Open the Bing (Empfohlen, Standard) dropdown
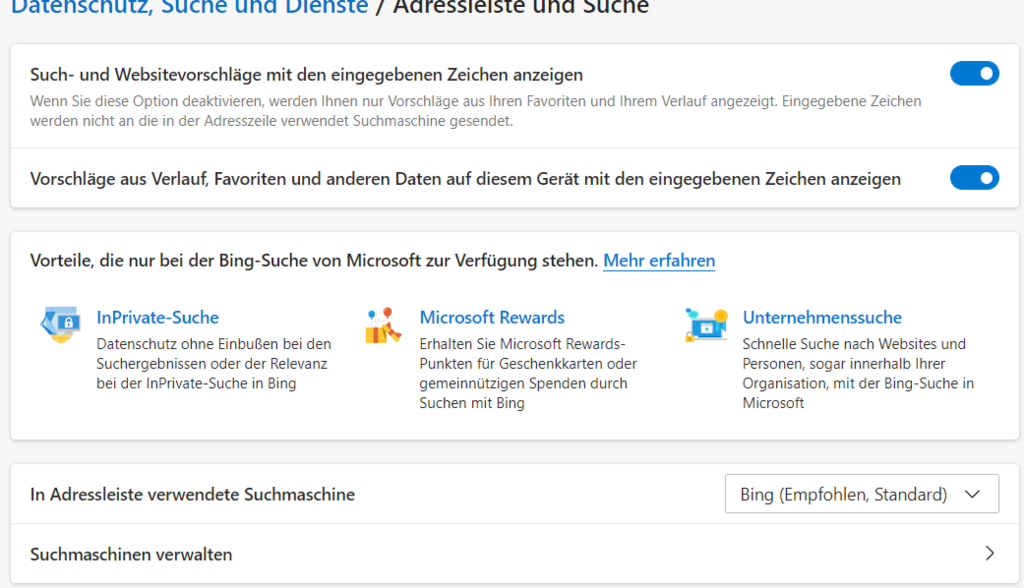Viewport: 1024px width, 588px height. click(x=860, y=494)
